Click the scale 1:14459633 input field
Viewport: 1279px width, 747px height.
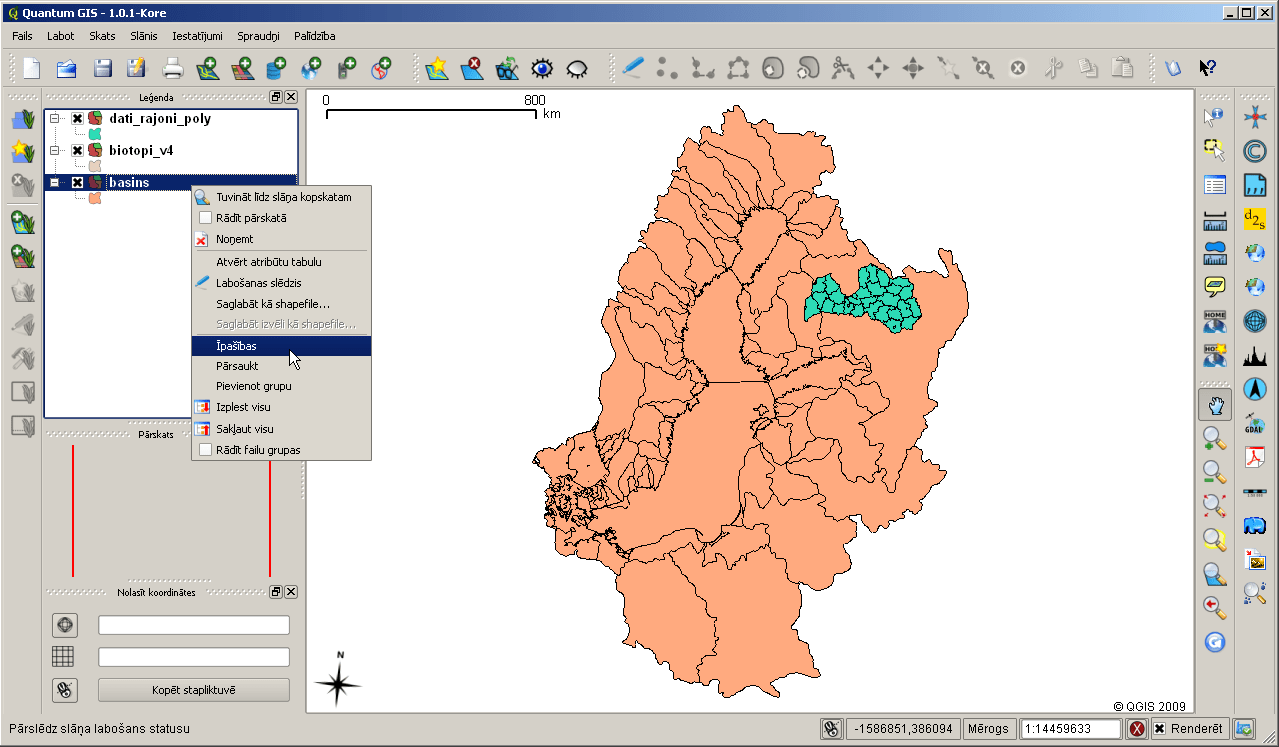(x=1070, y=729)
